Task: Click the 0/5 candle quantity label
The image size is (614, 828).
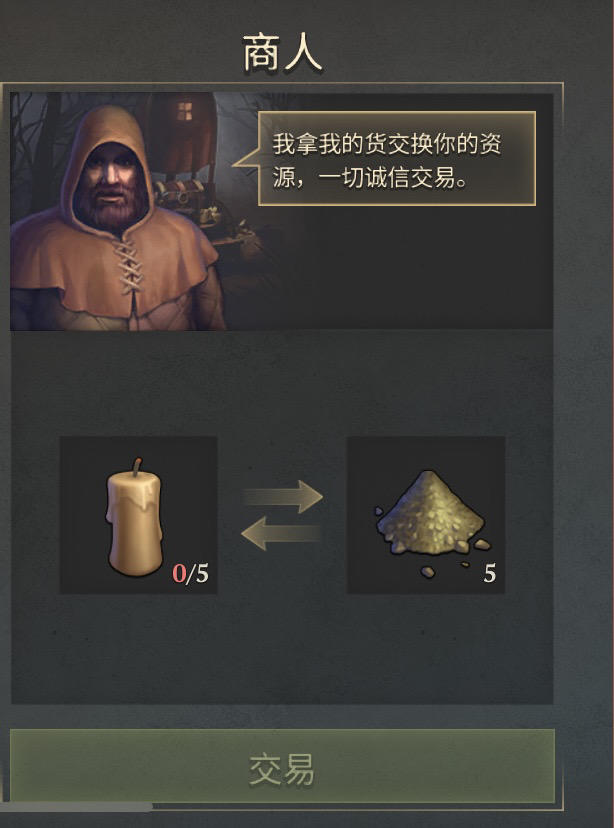Action: click(191, 574)
